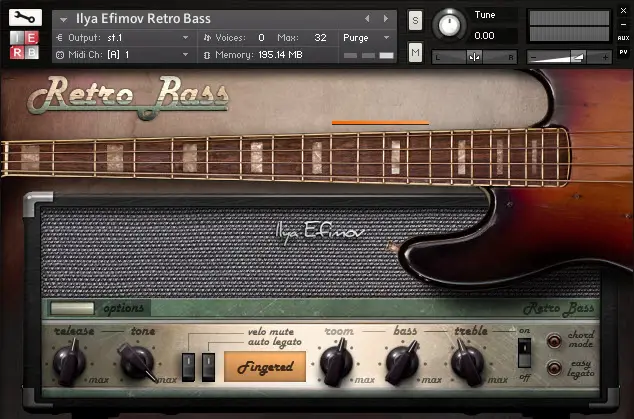Enable chord mode indicator button
Viewport: 634px width, 419px height.
tap(554, 341)
